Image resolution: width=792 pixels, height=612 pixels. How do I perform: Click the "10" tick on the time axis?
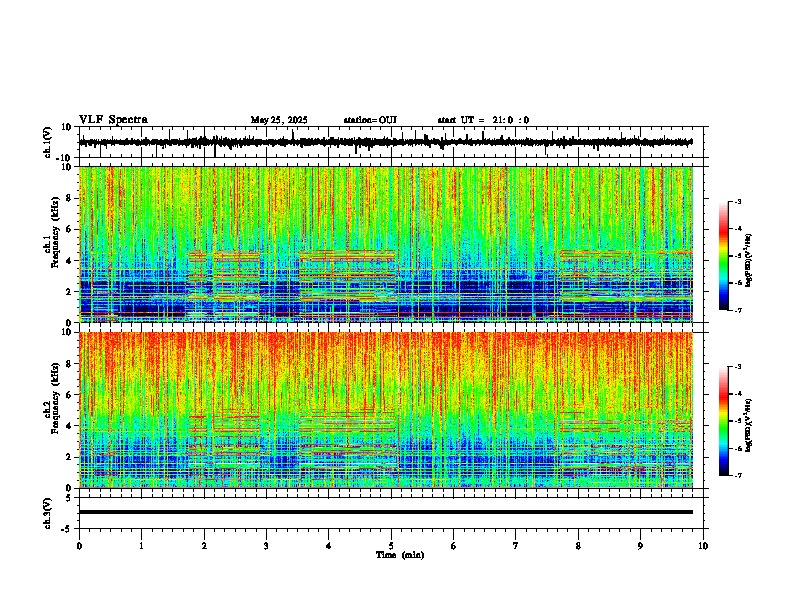[703, 546]
